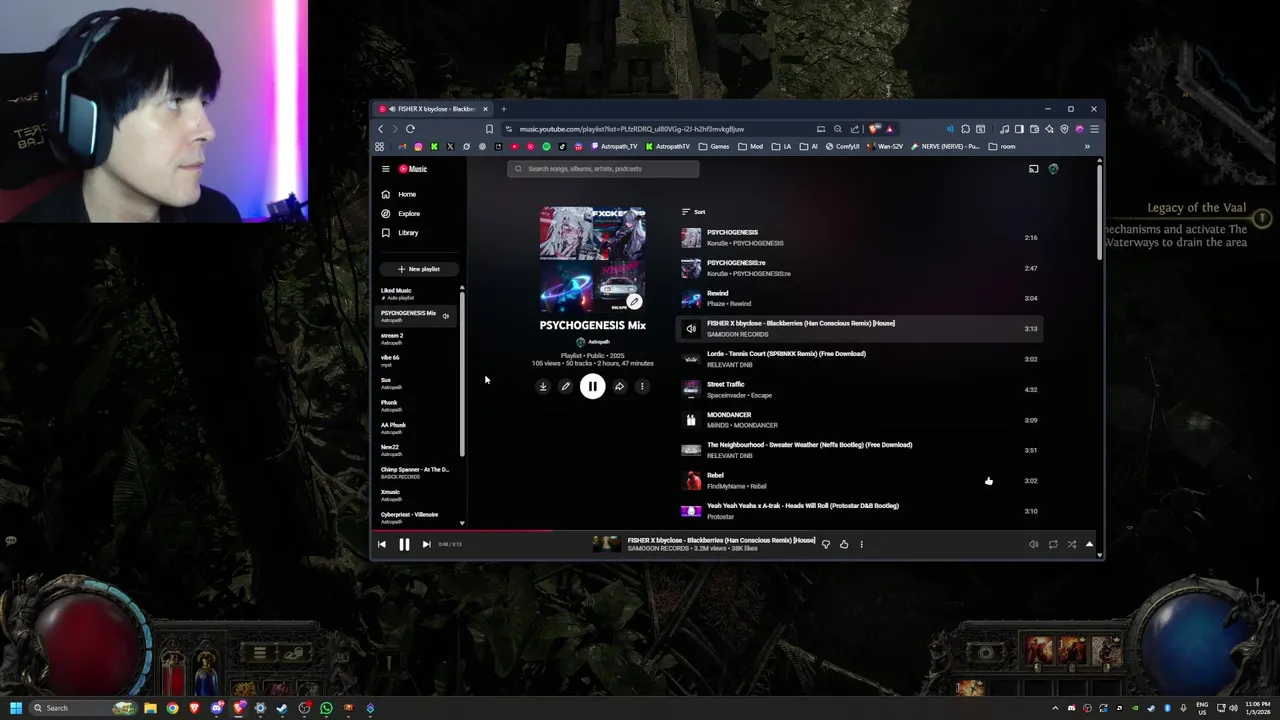This screenshot has width=1280, height=720.
Task: Bookmark this page icon in address bar
Action: [x=489, y=129]
